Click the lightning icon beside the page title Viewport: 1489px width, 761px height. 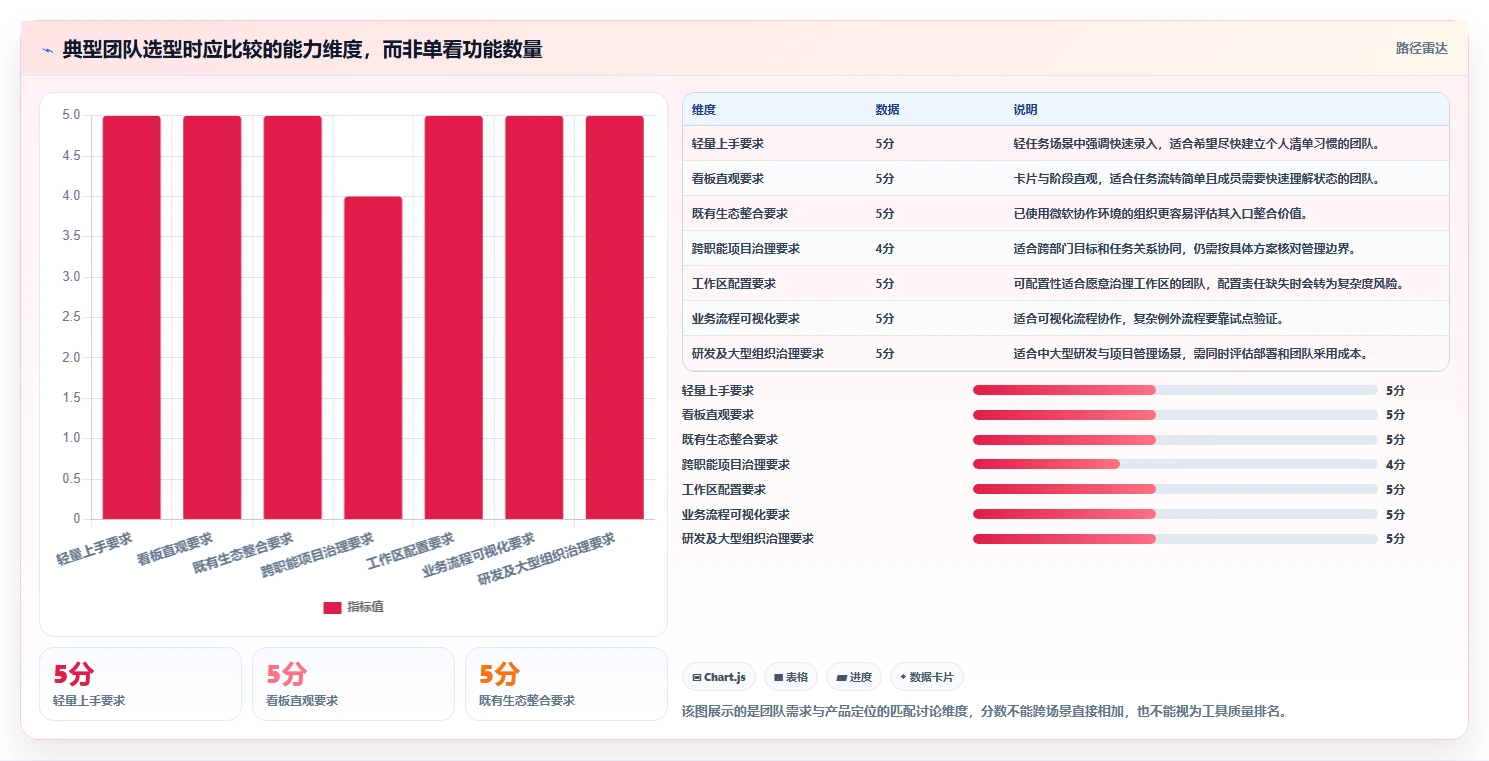(47, 50)
